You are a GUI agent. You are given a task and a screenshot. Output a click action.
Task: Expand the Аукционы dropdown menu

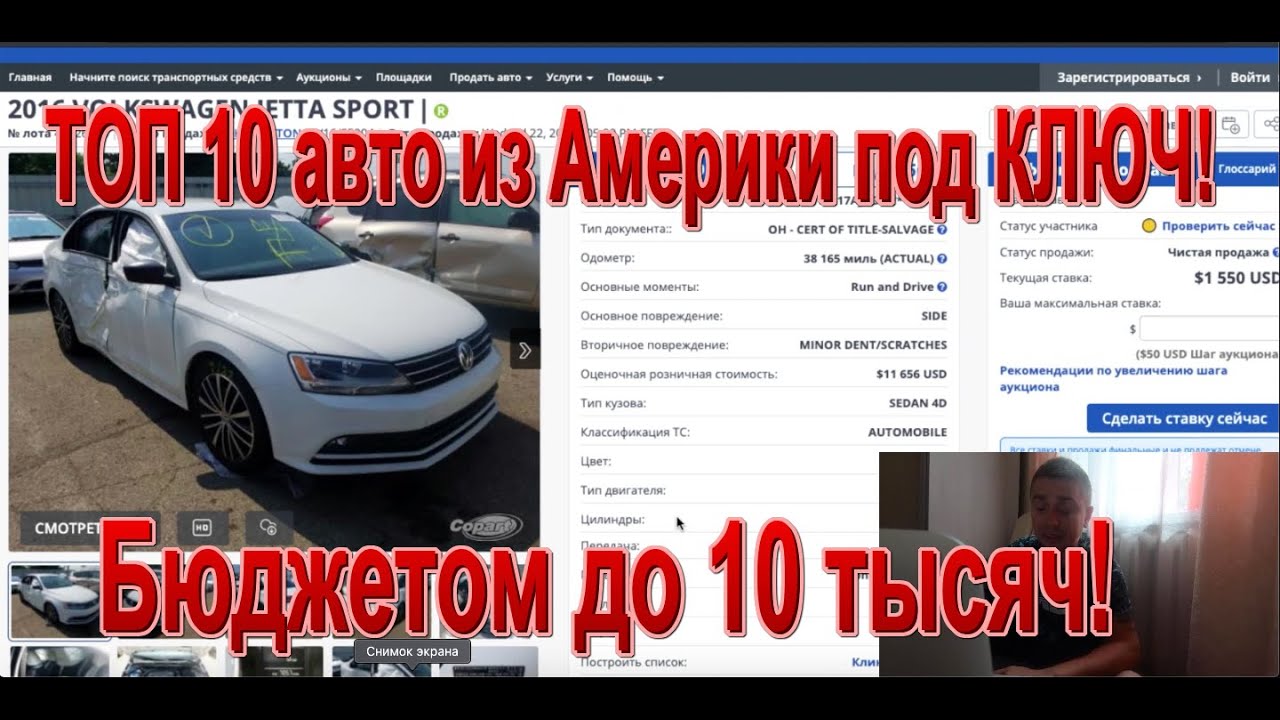click(329, 77)
